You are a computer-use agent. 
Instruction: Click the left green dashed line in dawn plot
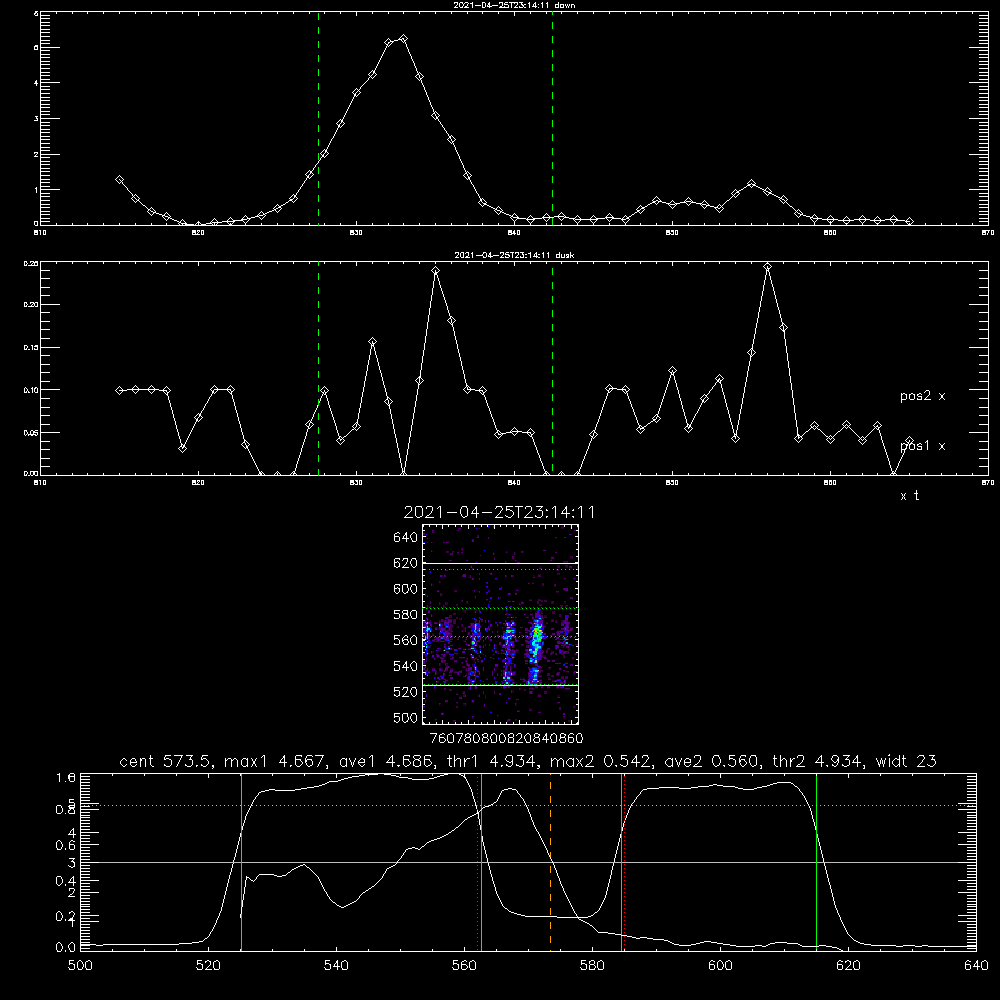(x=318, y=118)
